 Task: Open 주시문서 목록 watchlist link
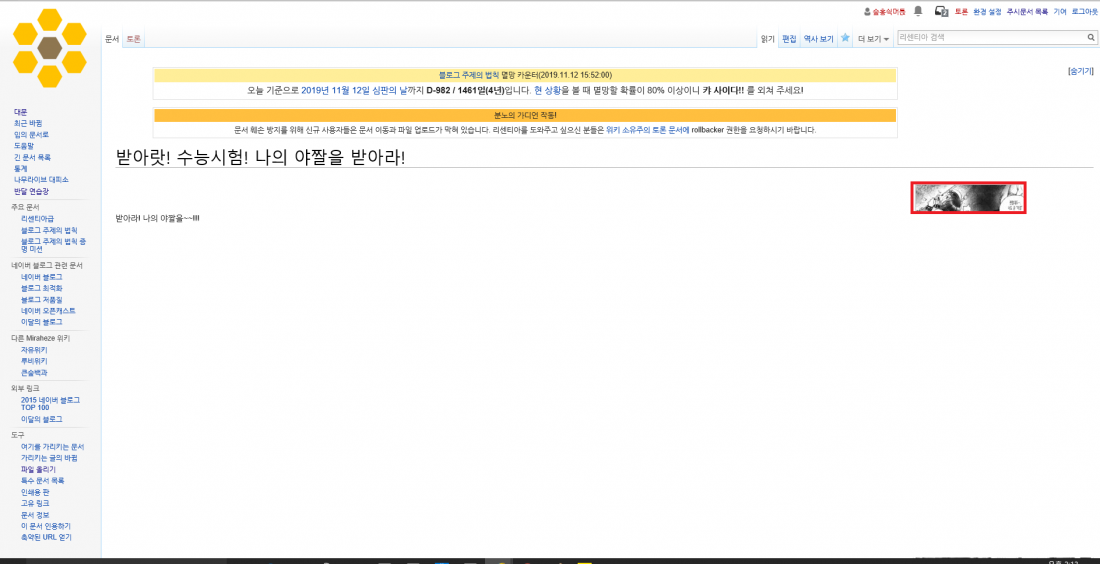click(1027, 12)
